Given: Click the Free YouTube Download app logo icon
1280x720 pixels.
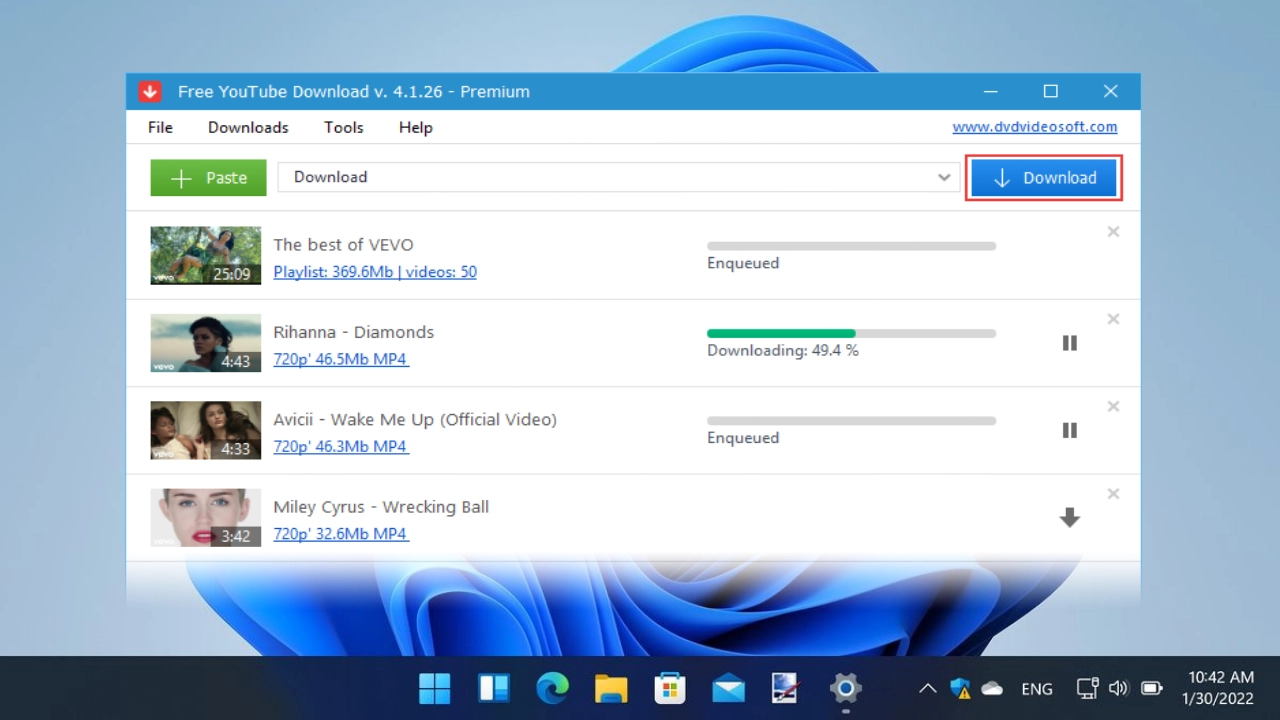Looking at the screenshot, I should pyautogui.click(x=150, y=92).
